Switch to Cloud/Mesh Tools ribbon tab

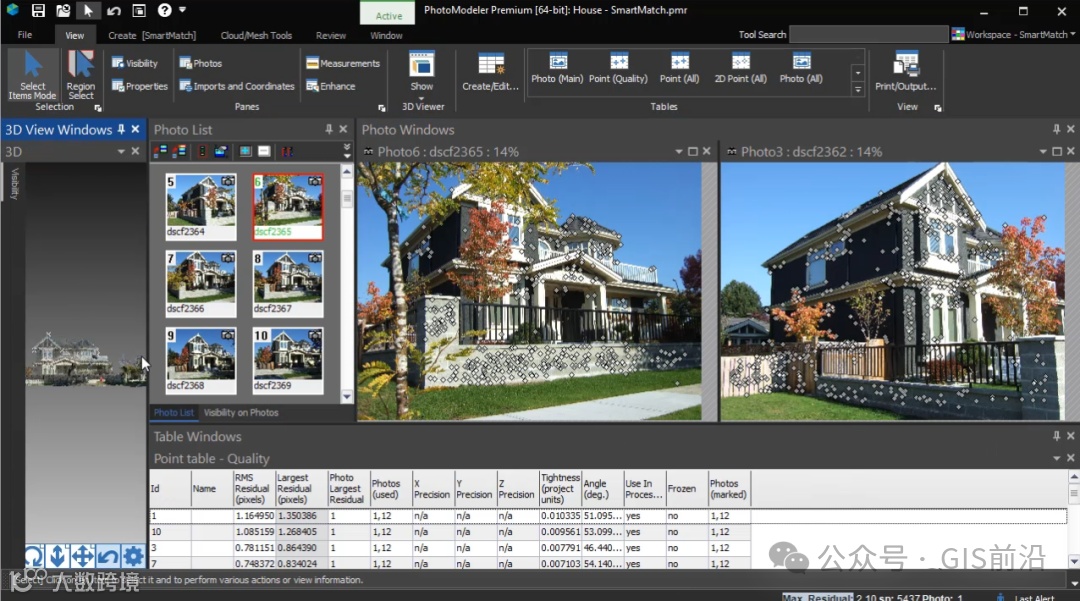point(256,35)
